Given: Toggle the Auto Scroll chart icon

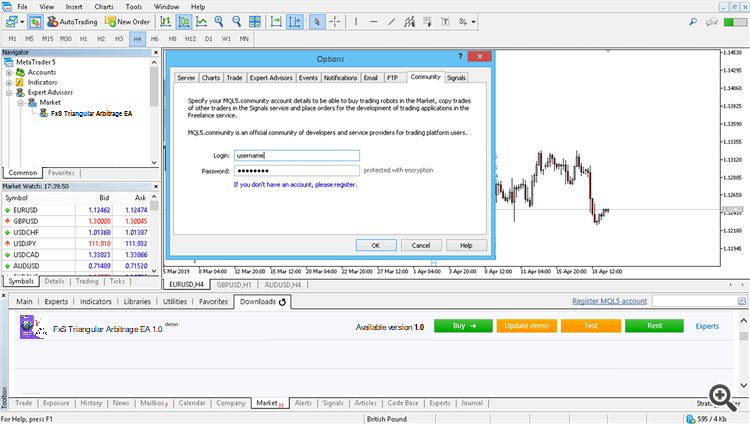Looking at the screenshot, I should coord(276,22).
